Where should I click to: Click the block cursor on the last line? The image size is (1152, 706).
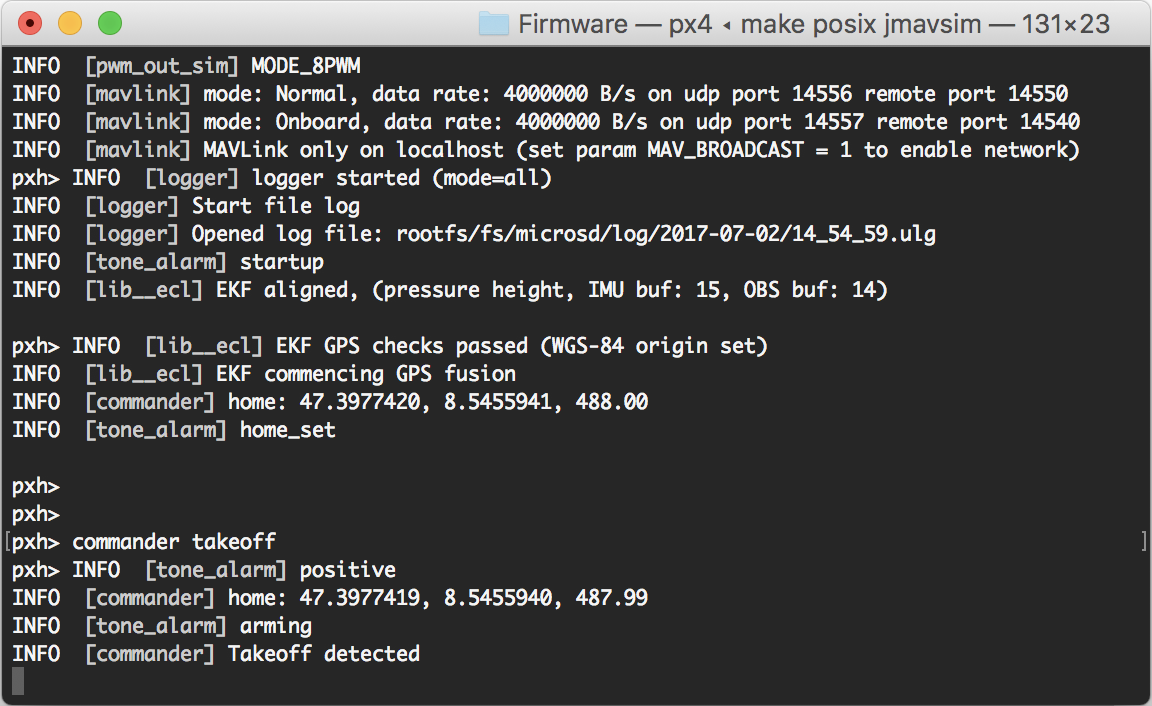[x=17, y=681]
